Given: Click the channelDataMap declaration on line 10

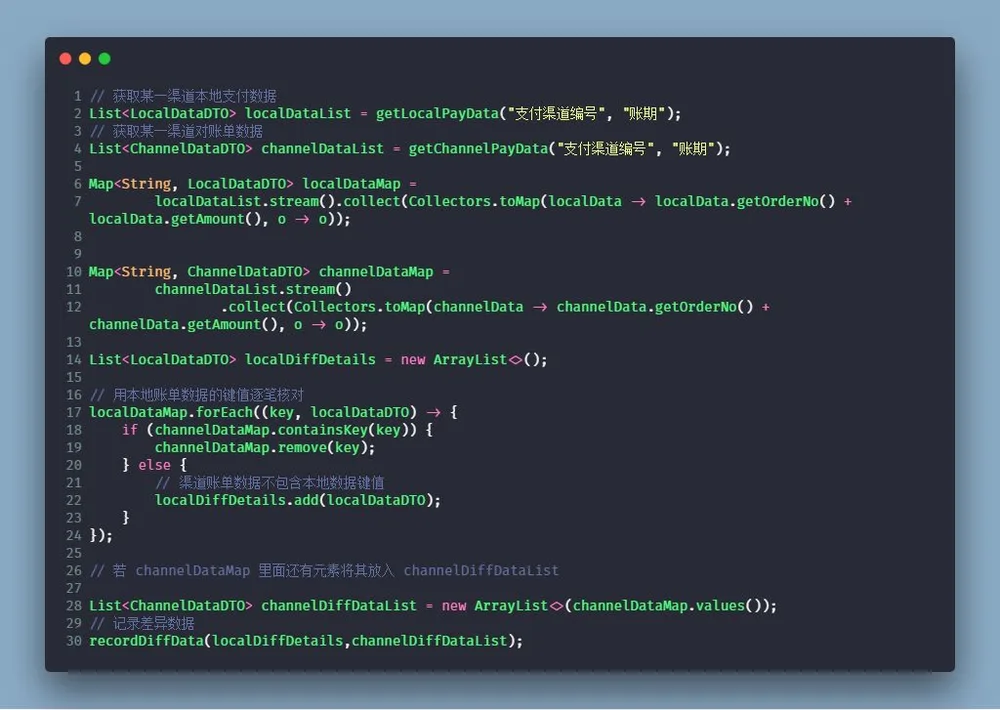Looking at the screenshot, I should pyautogui.click(x=376, y=272).
